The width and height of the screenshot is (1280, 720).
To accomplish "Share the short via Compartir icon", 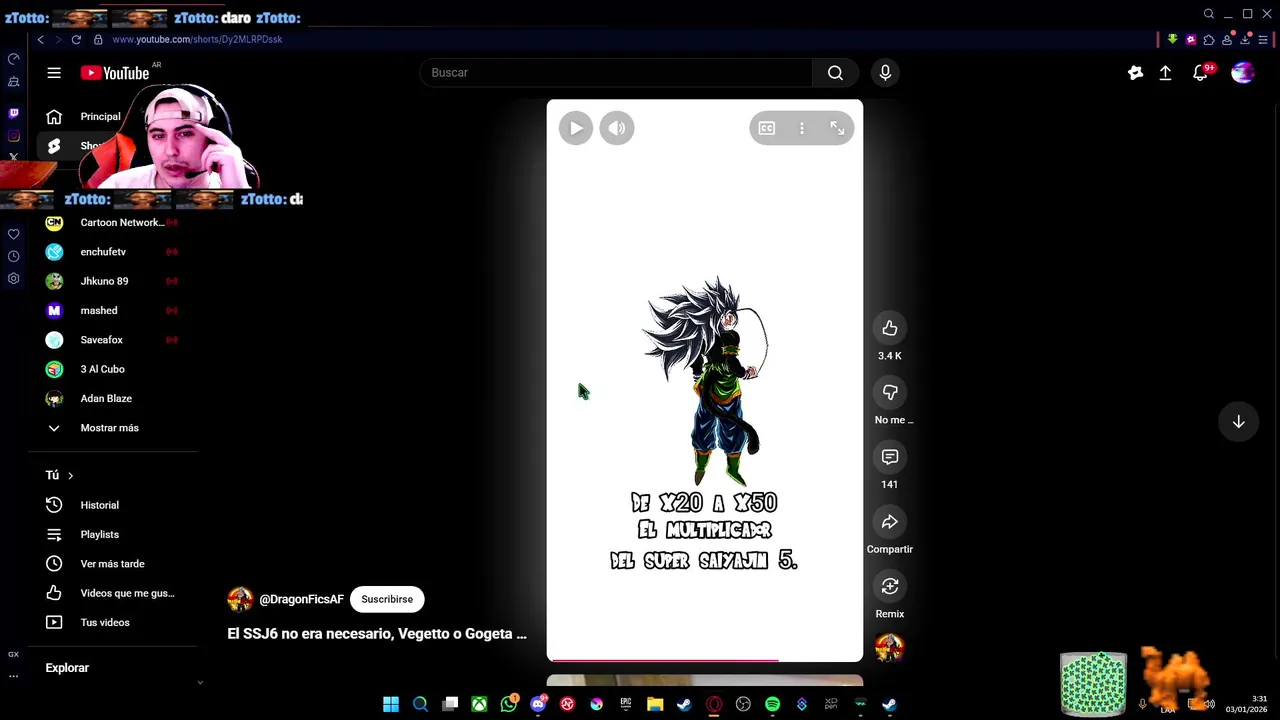I will [x=890, y=522].
